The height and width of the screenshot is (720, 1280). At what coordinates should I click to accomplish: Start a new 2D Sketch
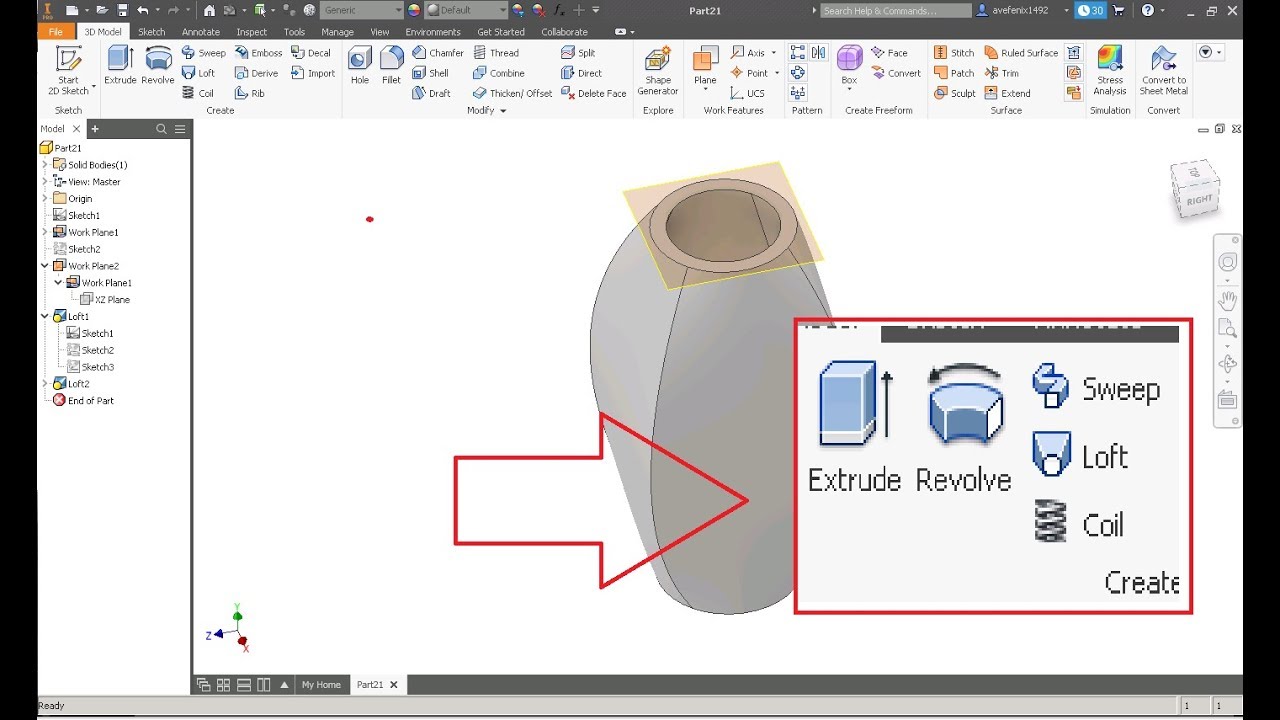pos(68,71)
